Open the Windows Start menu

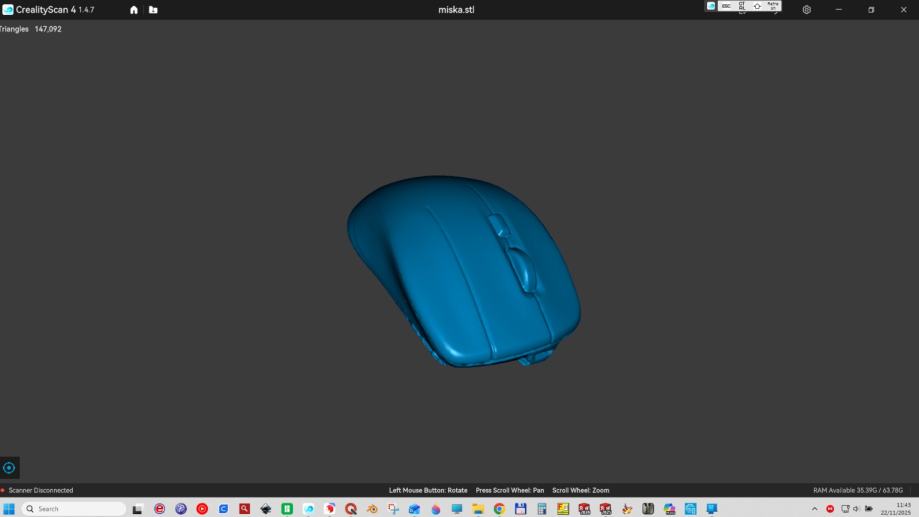[9, 509]
